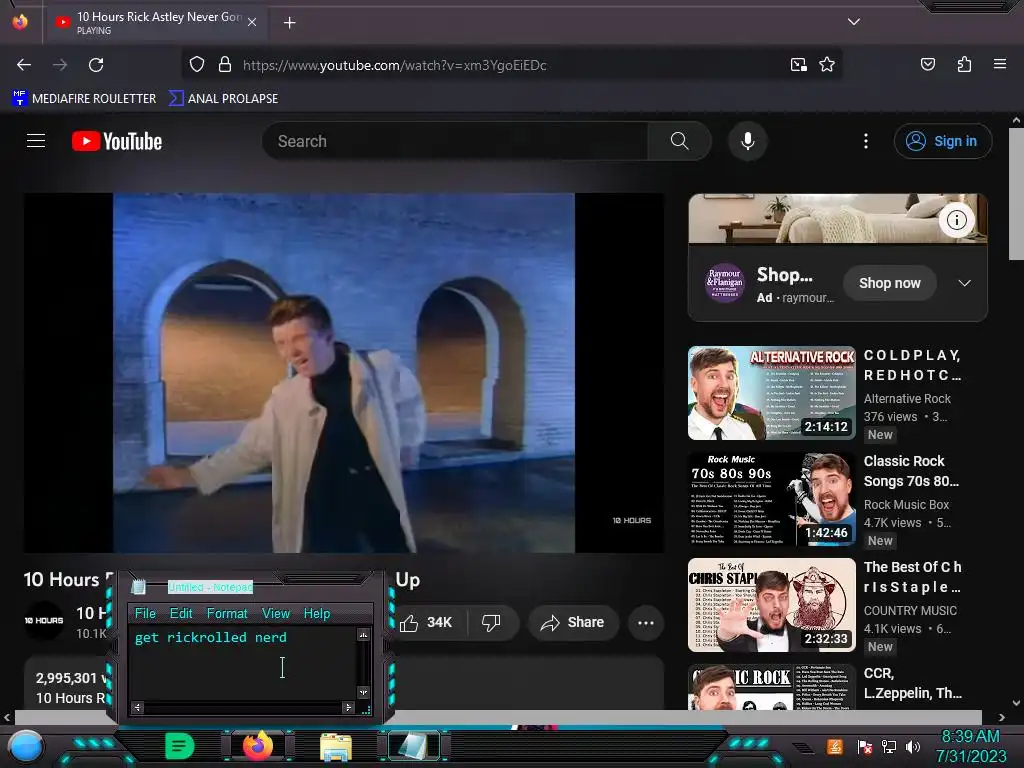This screenshot has width=1024, height=768.
Task: Bookmark this page with the star icon
Action: pos(827,65)
